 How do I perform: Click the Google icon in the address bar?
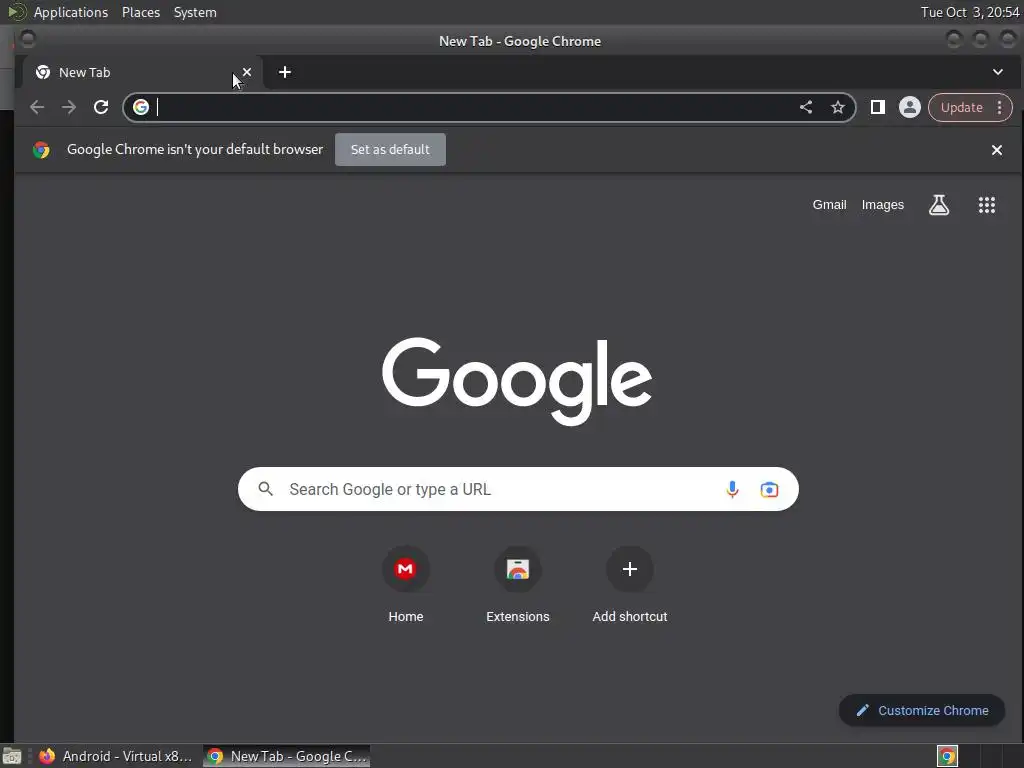coord(141,107)
